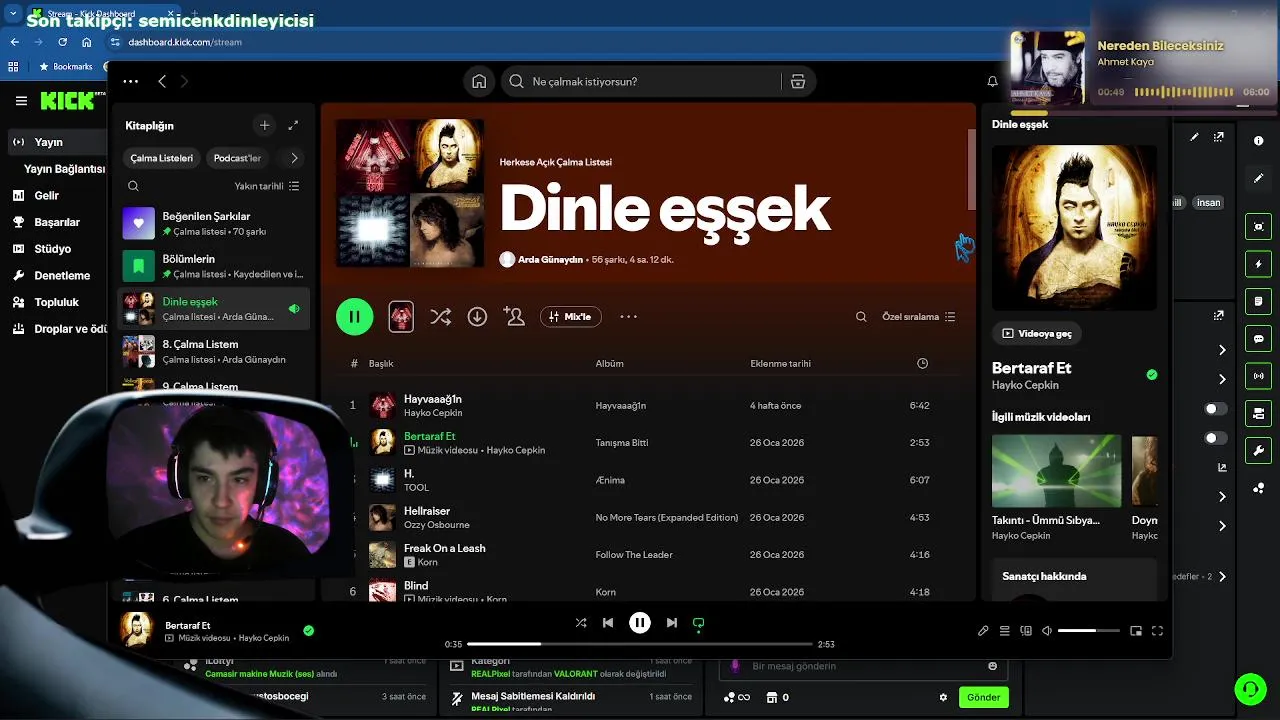Adjust Spotify volume slider

click(x=1088, y=631)
